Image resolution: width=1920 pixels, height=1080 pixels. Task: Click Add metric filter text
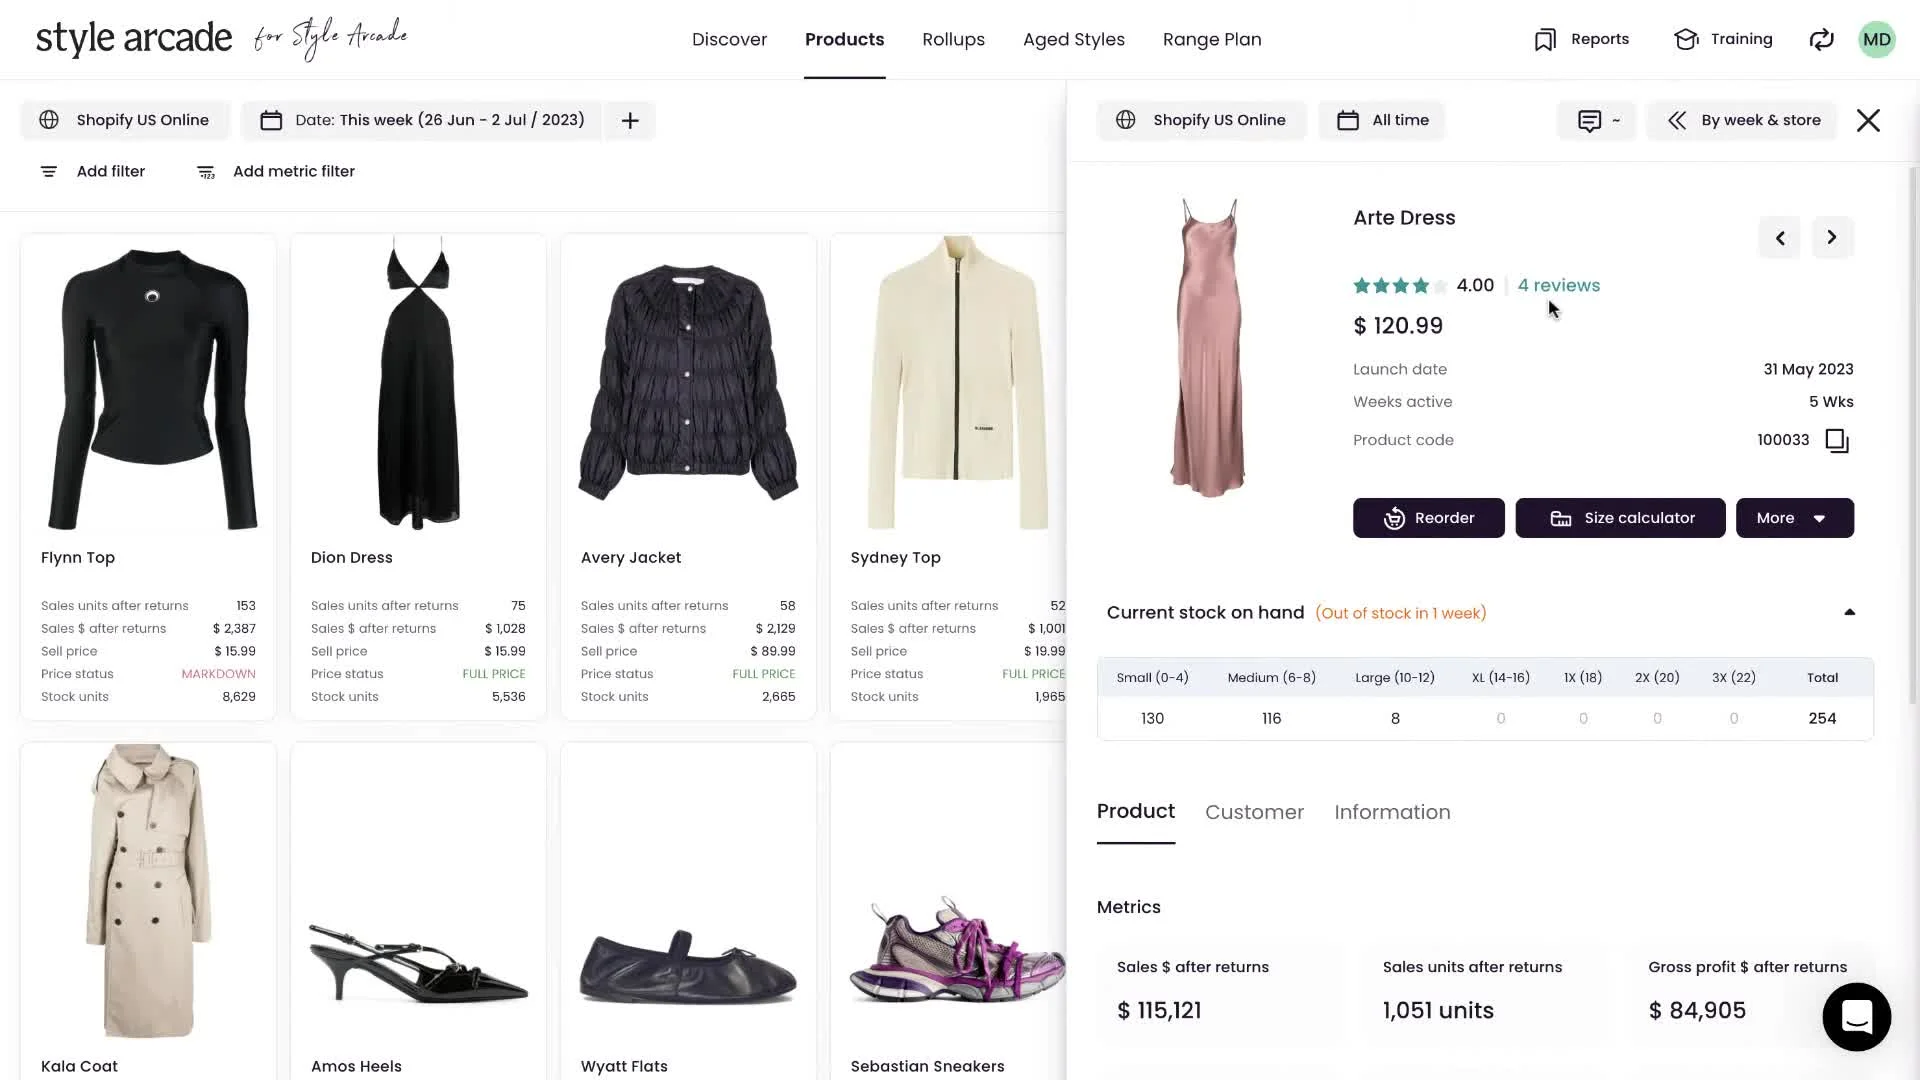coord(294,172)
